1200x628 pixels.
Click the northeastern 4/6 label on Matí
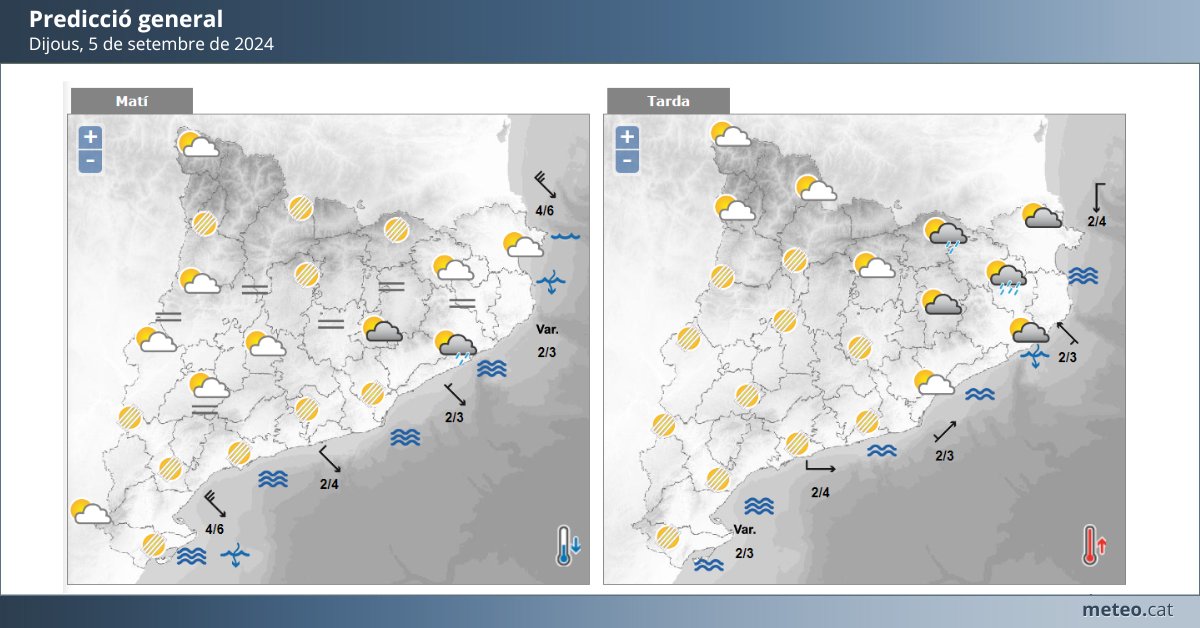click(545, 210)
